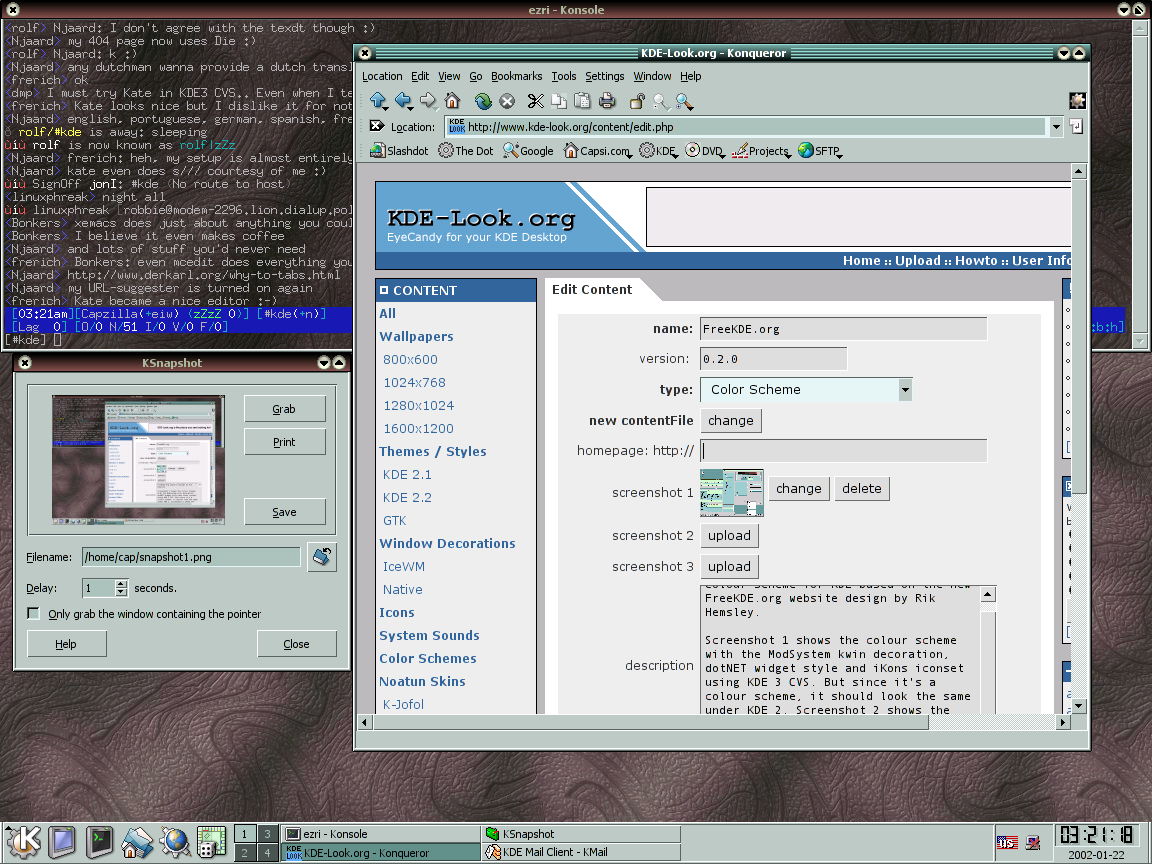Open the Location menu
The height and width of the screenshot is (864, 1152).
(x=382, y=76)
